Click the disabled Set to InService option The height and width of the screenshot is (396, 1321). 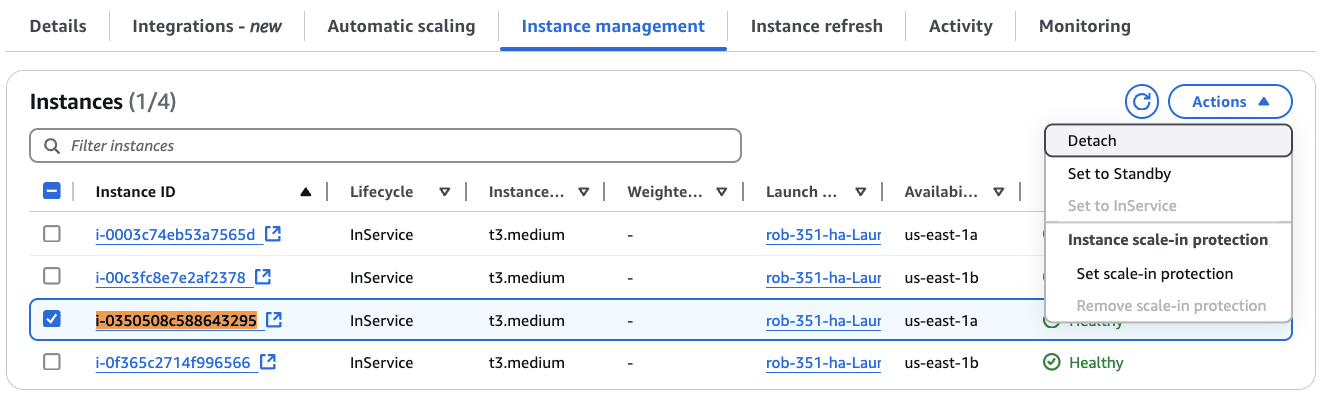[x=1168, y=206]
